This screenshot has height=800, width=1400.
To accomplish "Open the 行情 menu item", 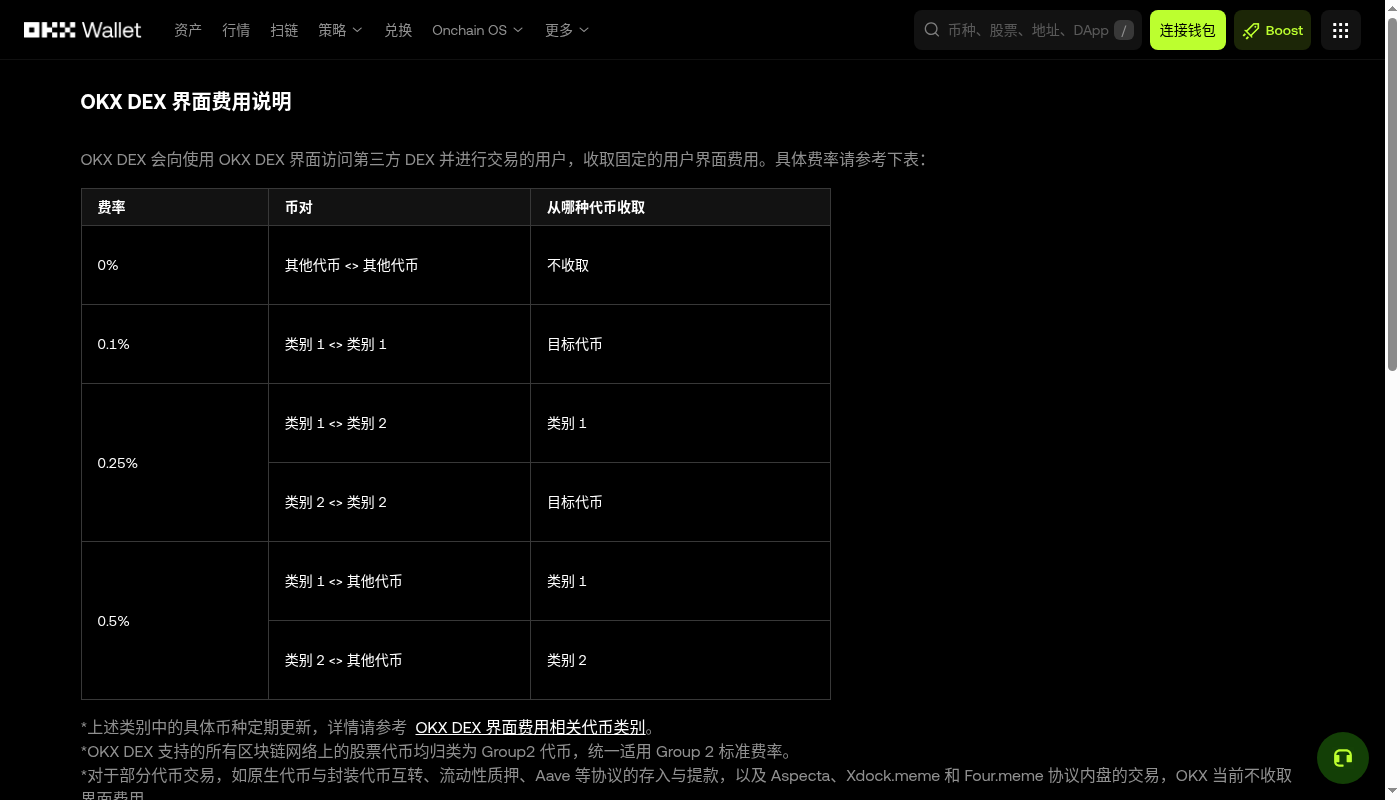I will (x=236, y=30).
